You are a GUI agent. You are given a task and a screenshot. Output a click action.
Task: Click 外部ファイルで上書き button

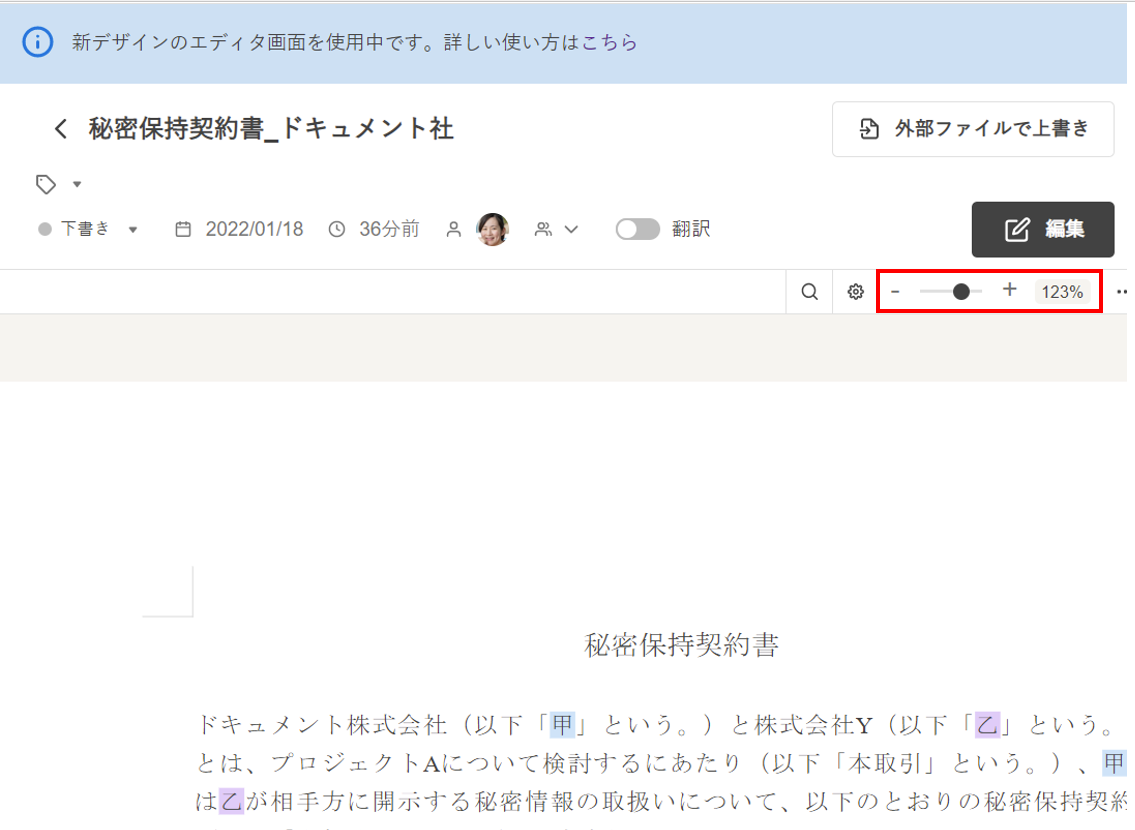click(x=972, y=129)
